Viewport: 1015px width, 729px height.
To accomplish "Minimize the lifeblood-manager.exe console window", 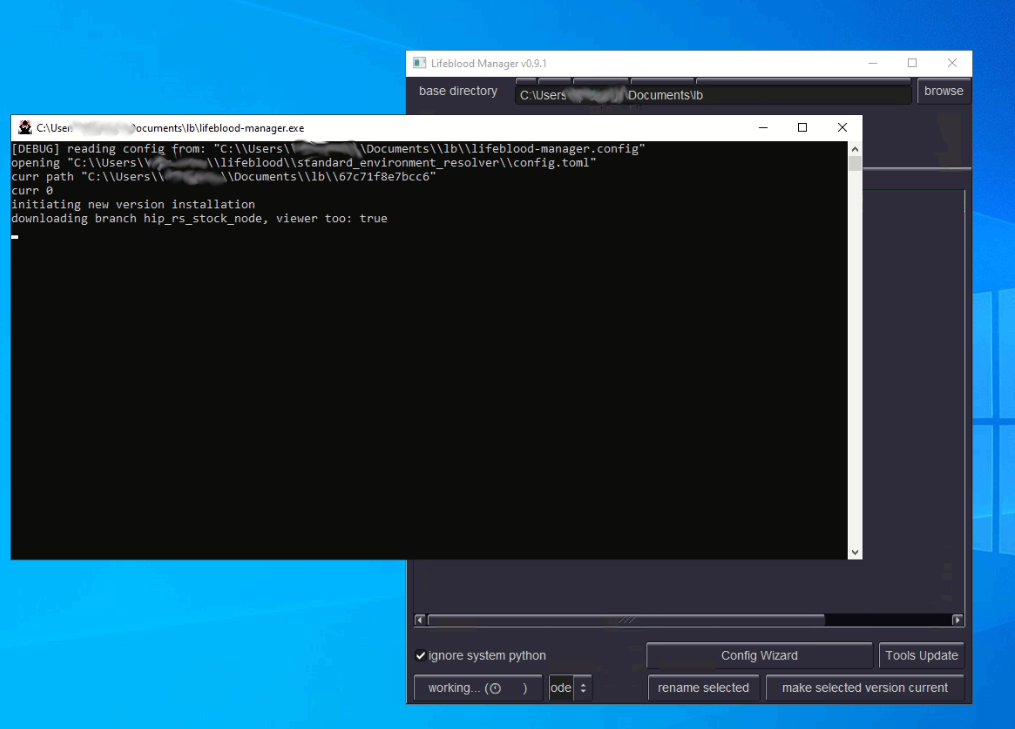I will [764, 128].
